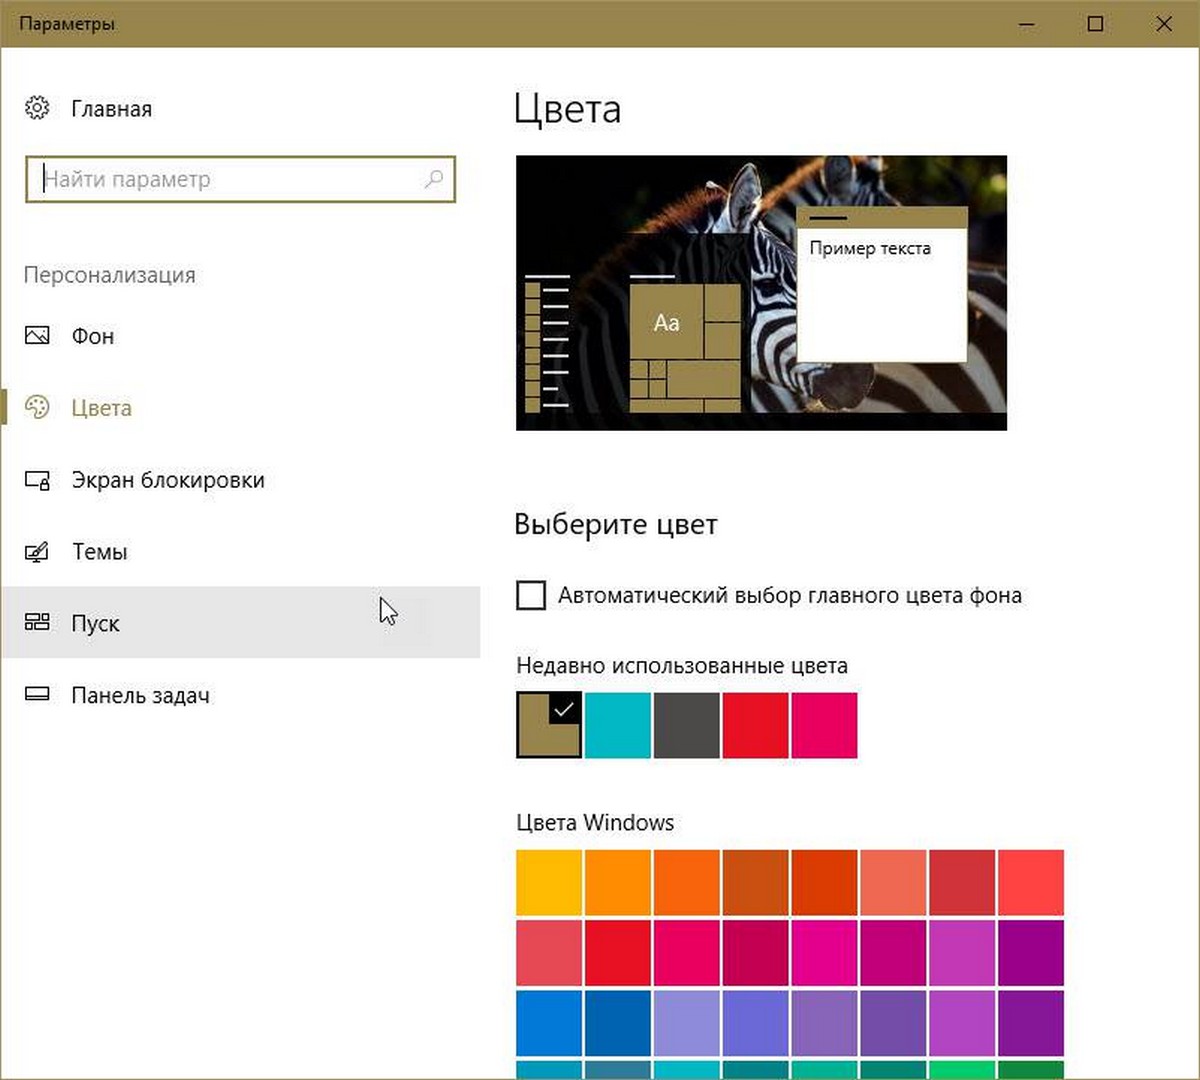The width and height of the screenshot is (1200, 1080).
Task: Go to Экран блокировки settings
Action: [x=240, y=480]
